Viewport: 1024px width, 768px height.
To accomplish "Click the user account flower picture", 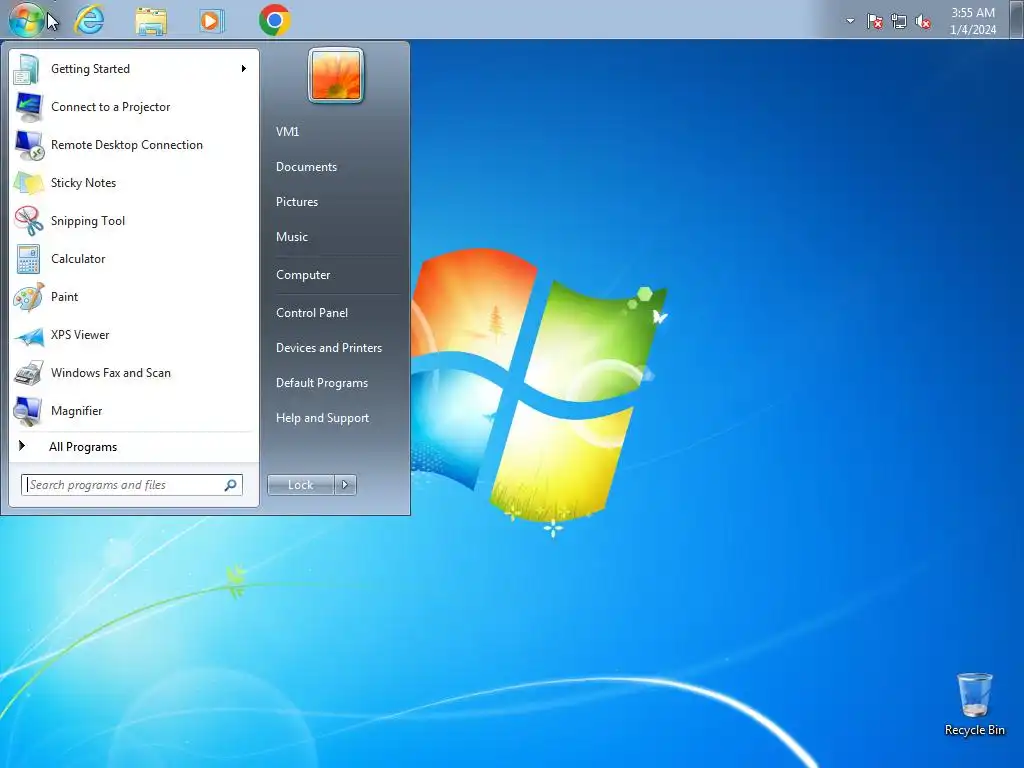I will click(x=336, y=75).
